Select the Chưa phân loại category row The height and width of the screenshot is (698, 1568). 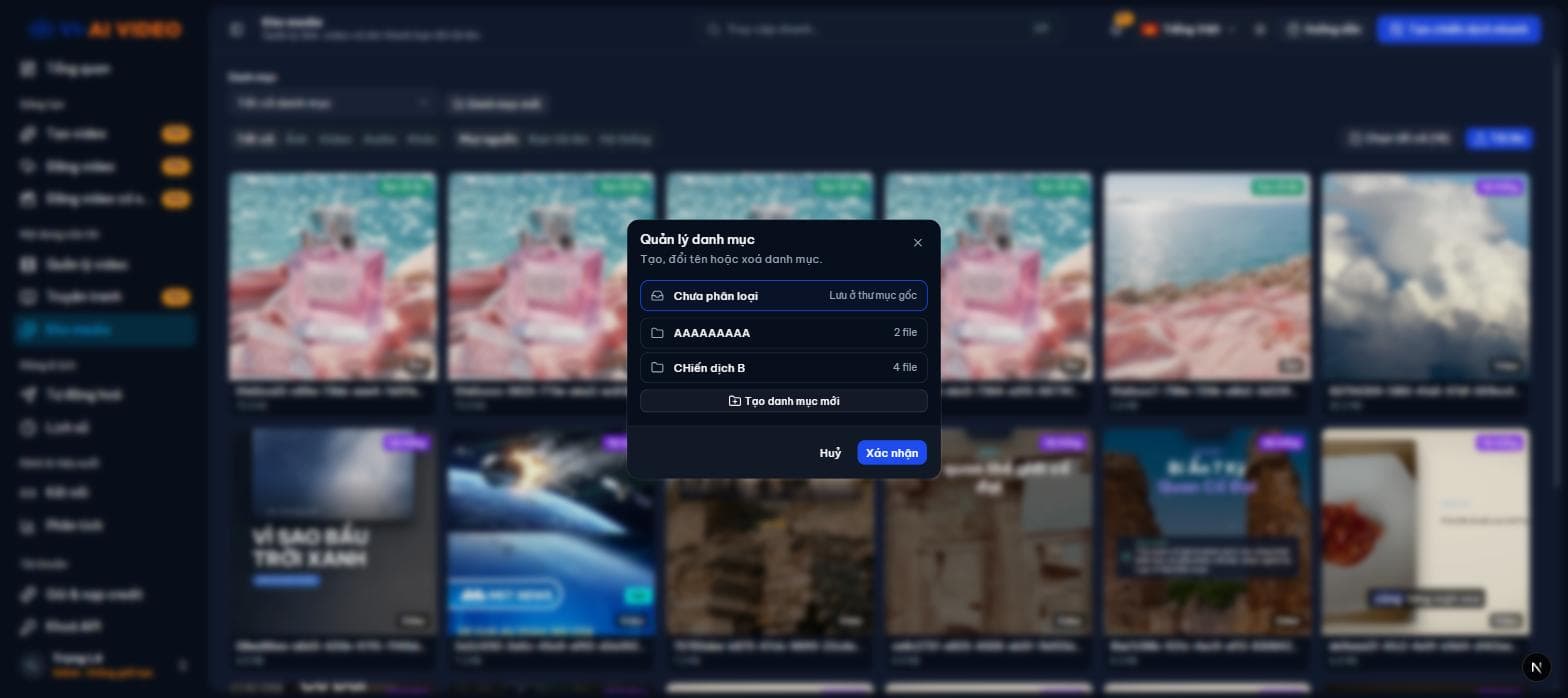click(x=784, y=296)
